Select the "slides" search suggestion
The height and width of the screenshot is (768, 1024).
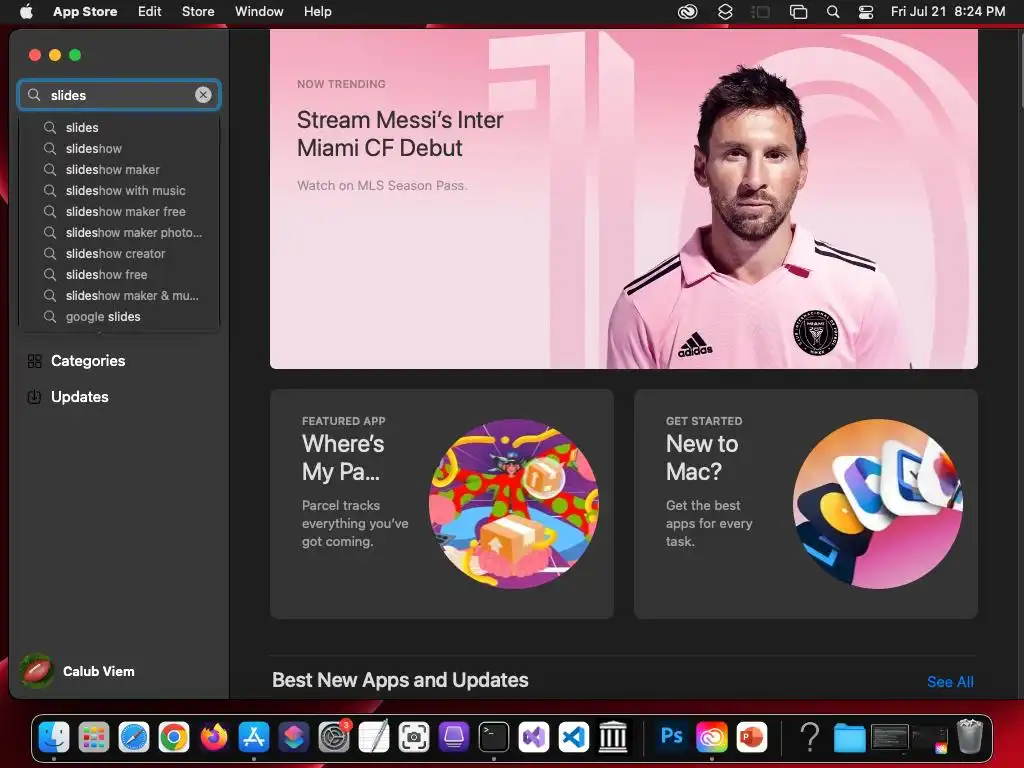coord(119,127)
